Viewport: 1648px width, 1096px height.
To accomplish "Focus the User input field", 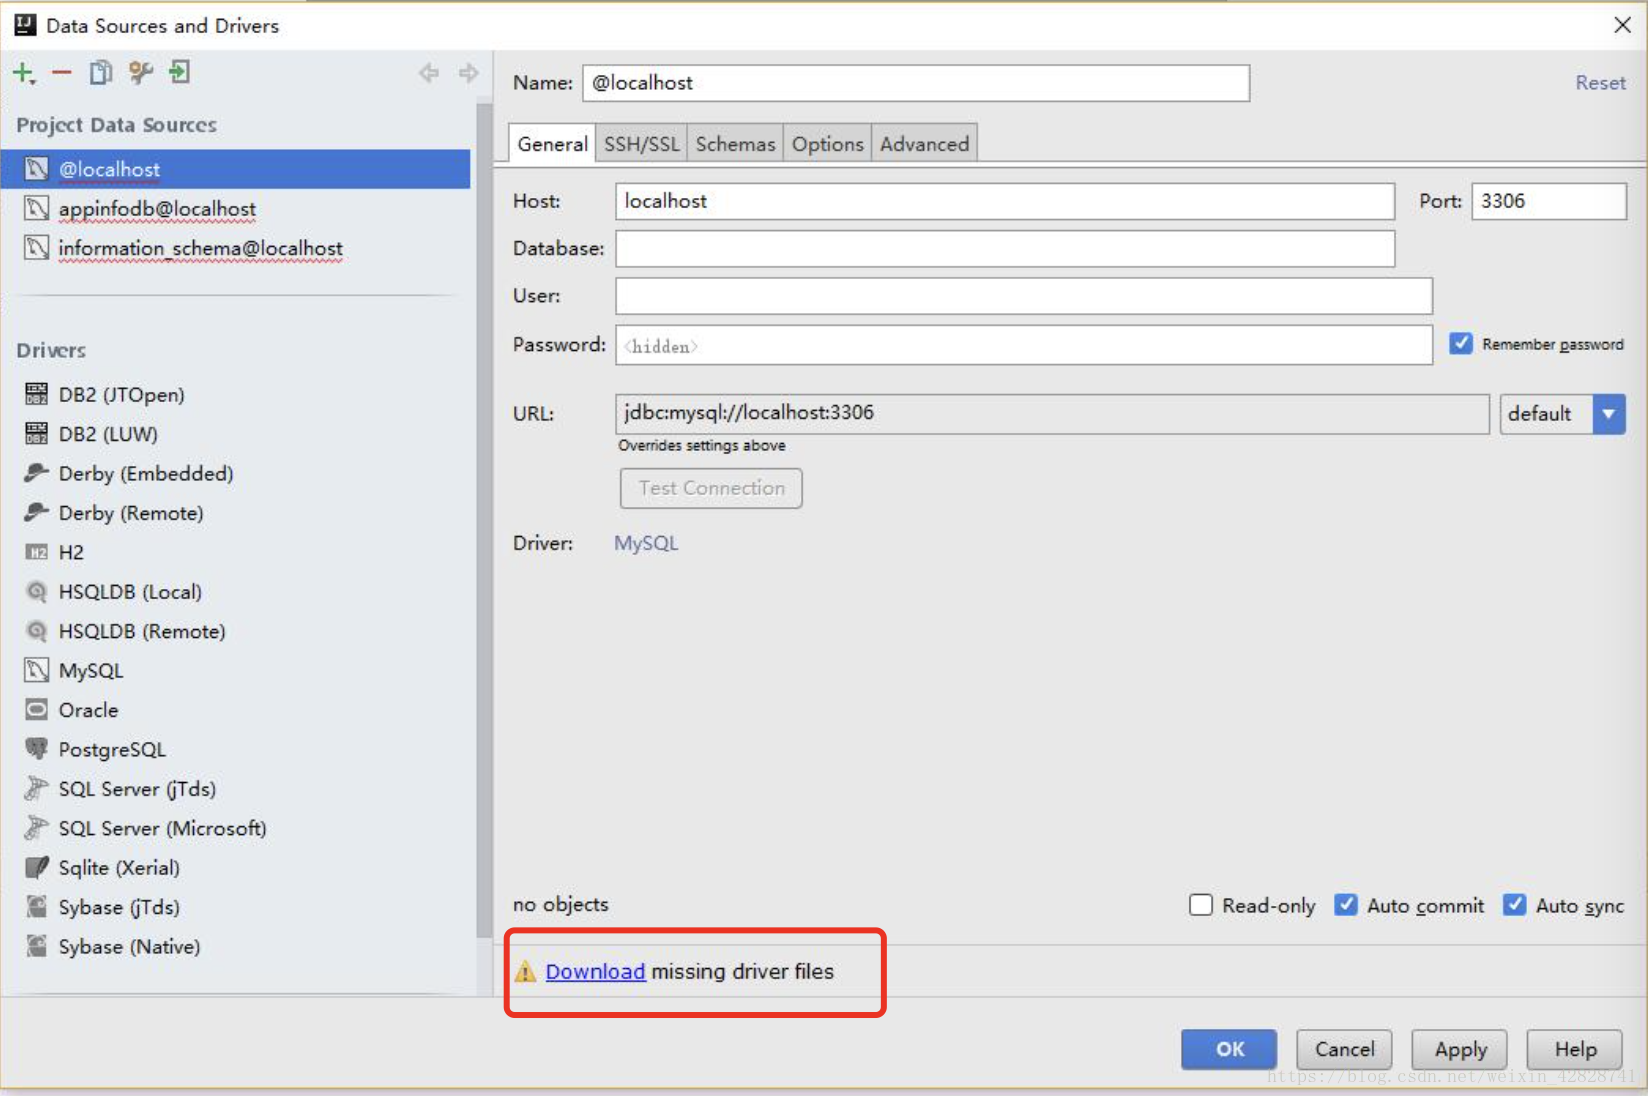I will click(x=1024, y=296).
